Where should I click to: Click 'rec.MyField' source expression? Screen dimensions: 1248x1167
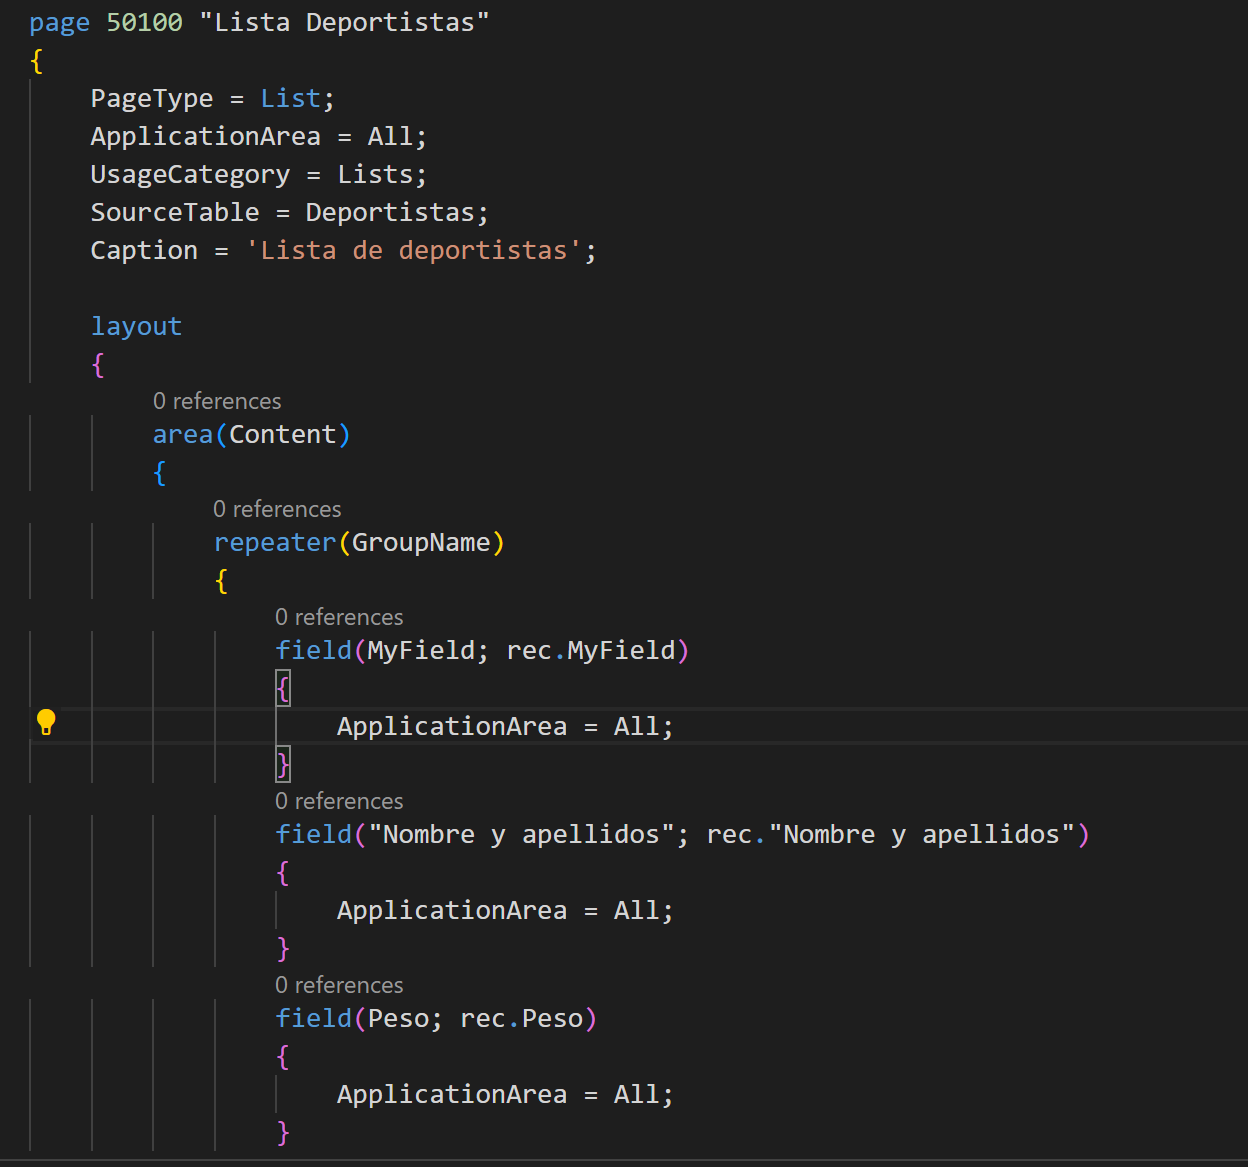point(591,651)
